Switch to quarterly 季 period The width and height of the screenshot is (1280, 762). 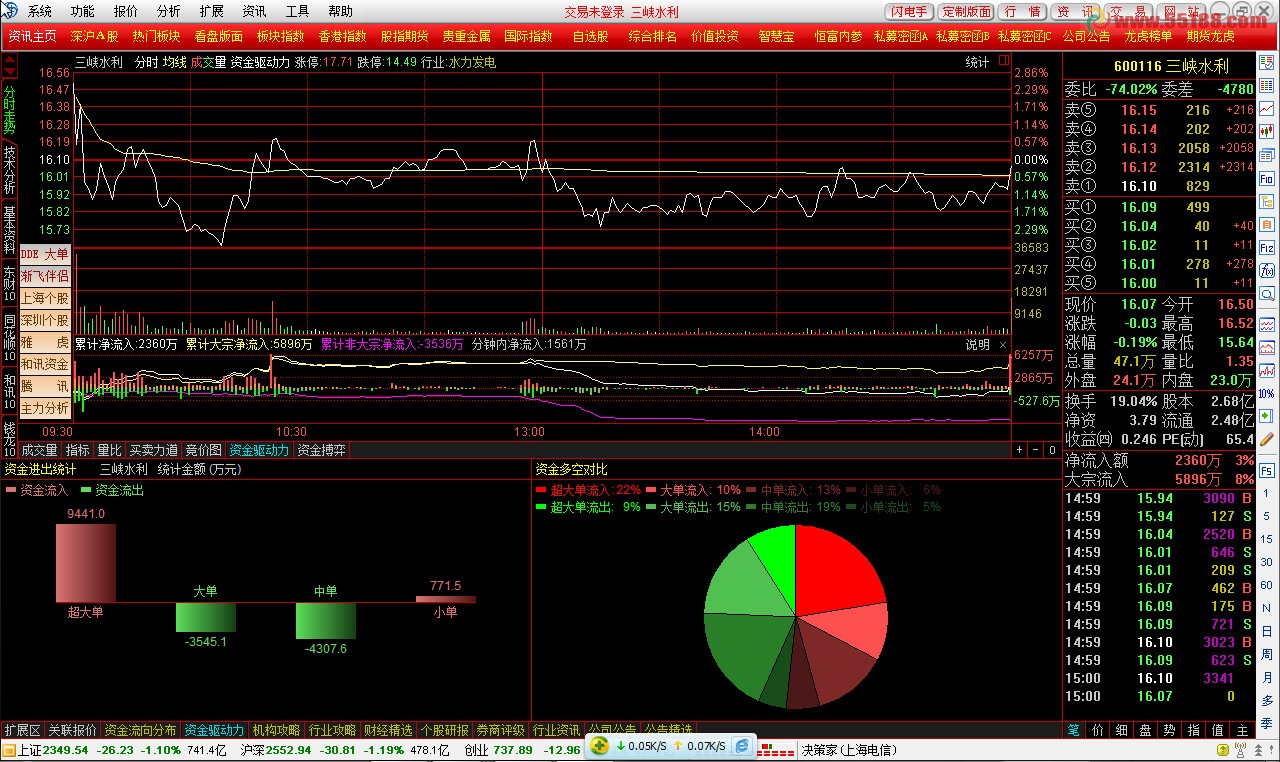[1267, 723]
